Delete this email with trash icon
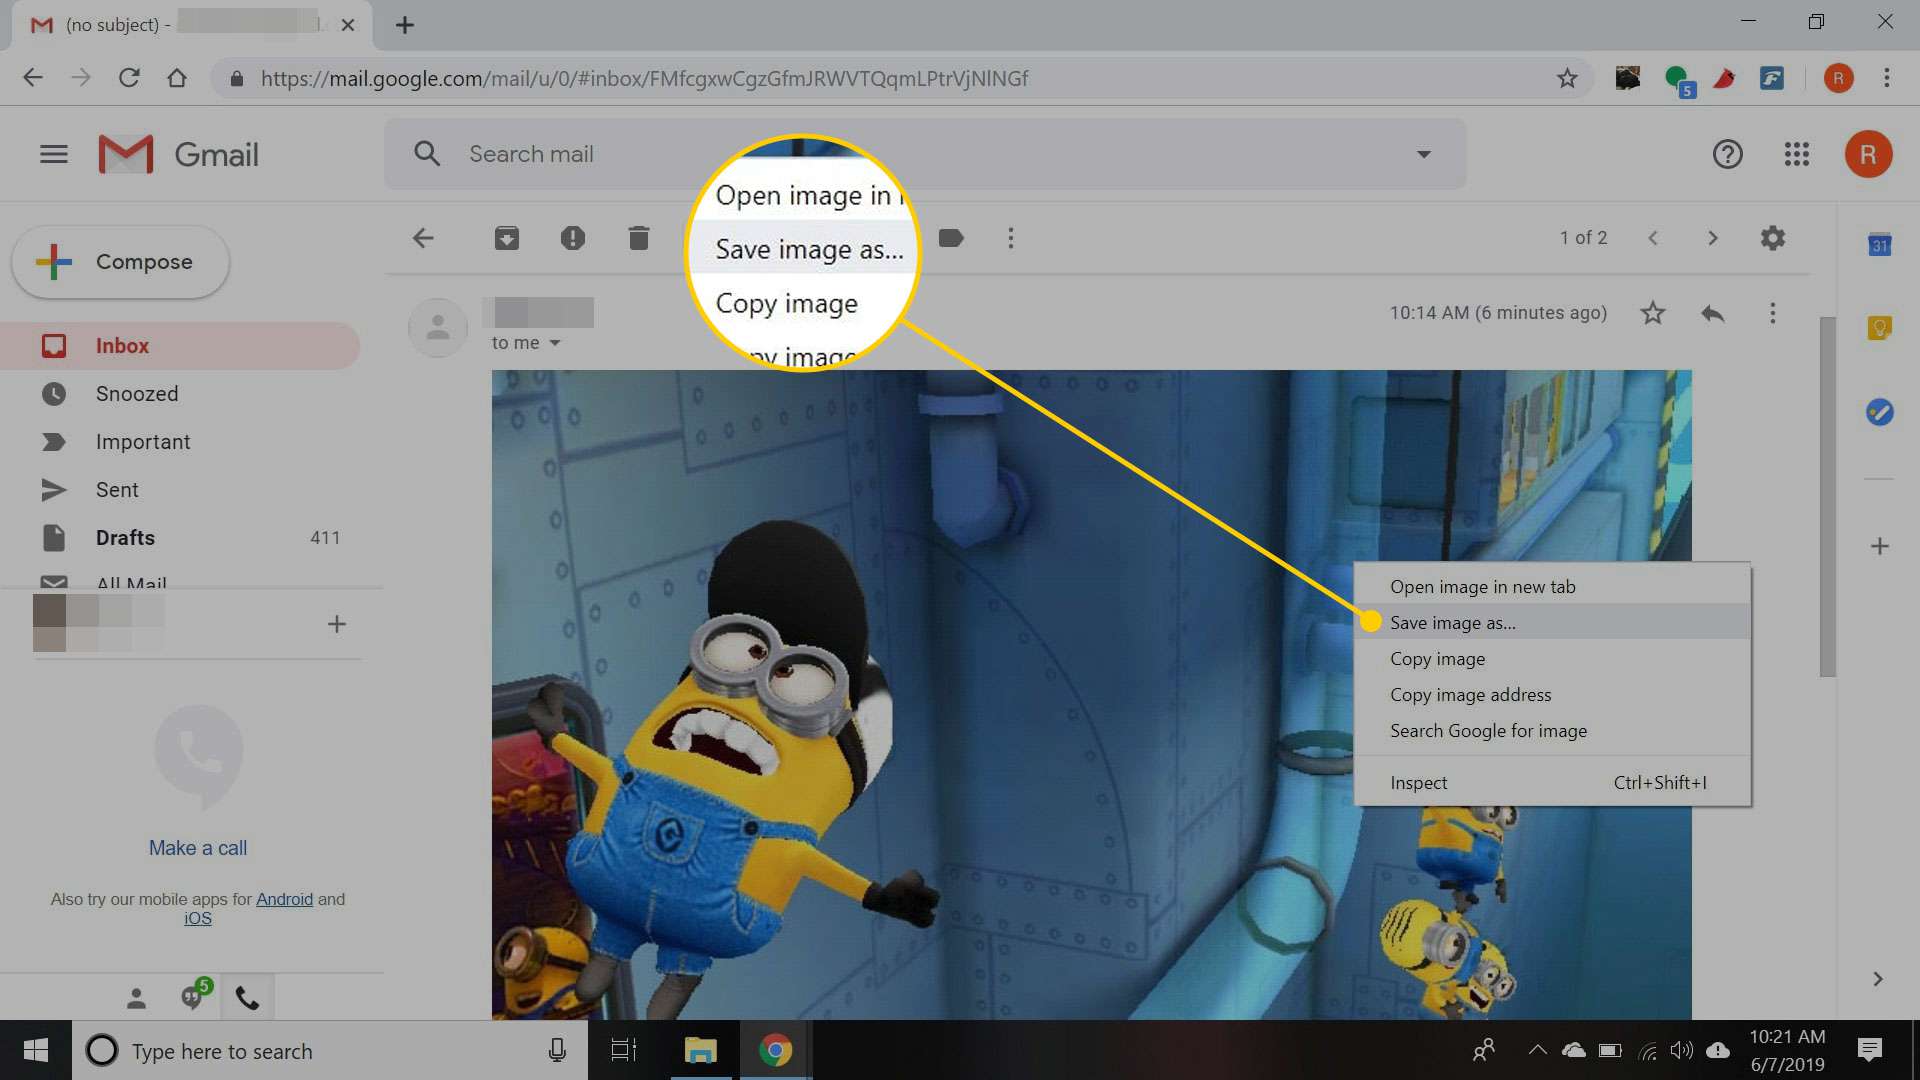 click(639, 238)
